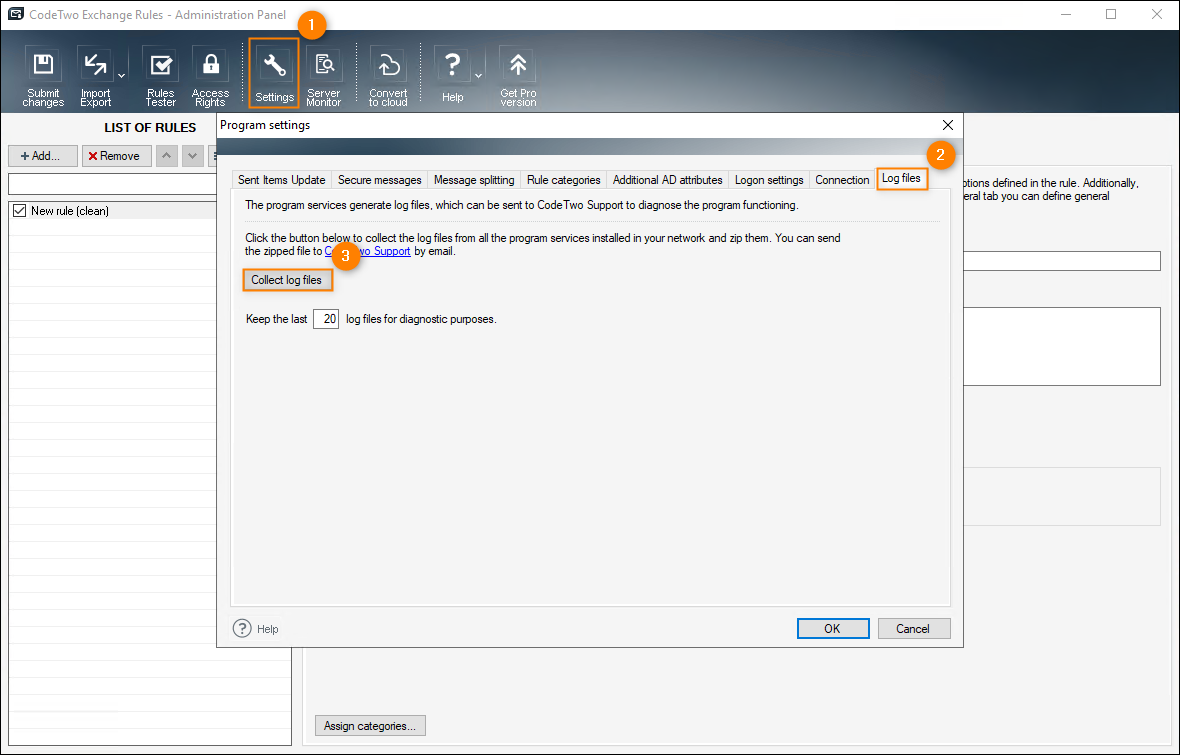Click the dialog Help question icon
The image size is (1180, 755).
(242, 629)
